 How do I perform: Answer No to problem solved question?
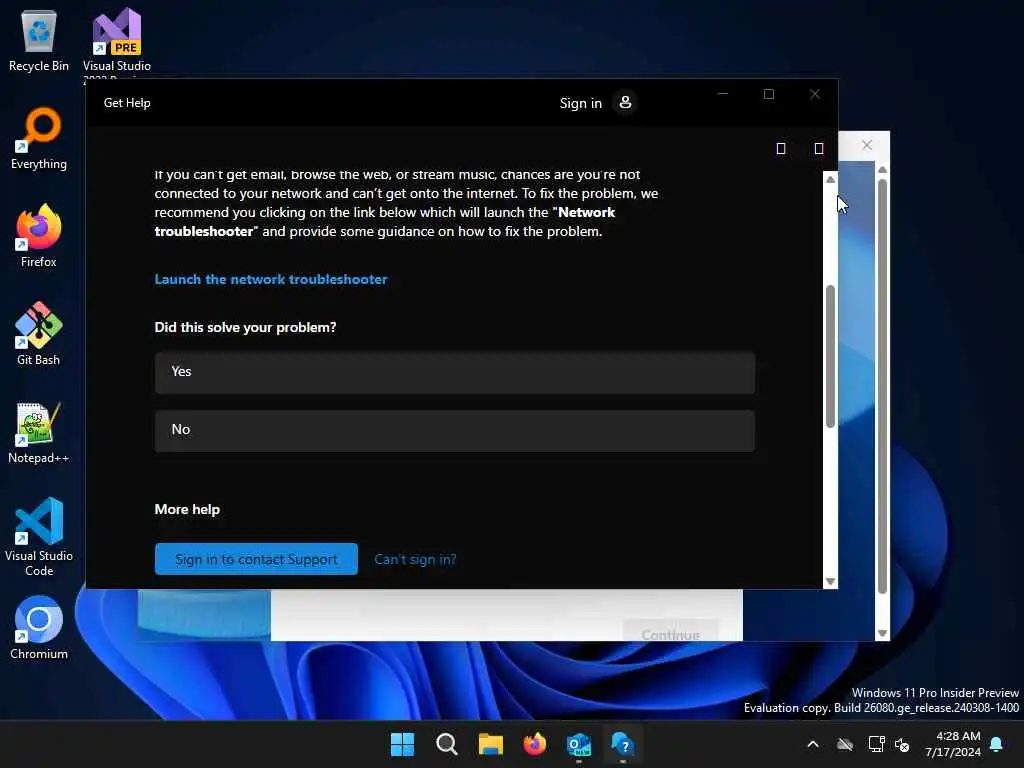point(455,430)
